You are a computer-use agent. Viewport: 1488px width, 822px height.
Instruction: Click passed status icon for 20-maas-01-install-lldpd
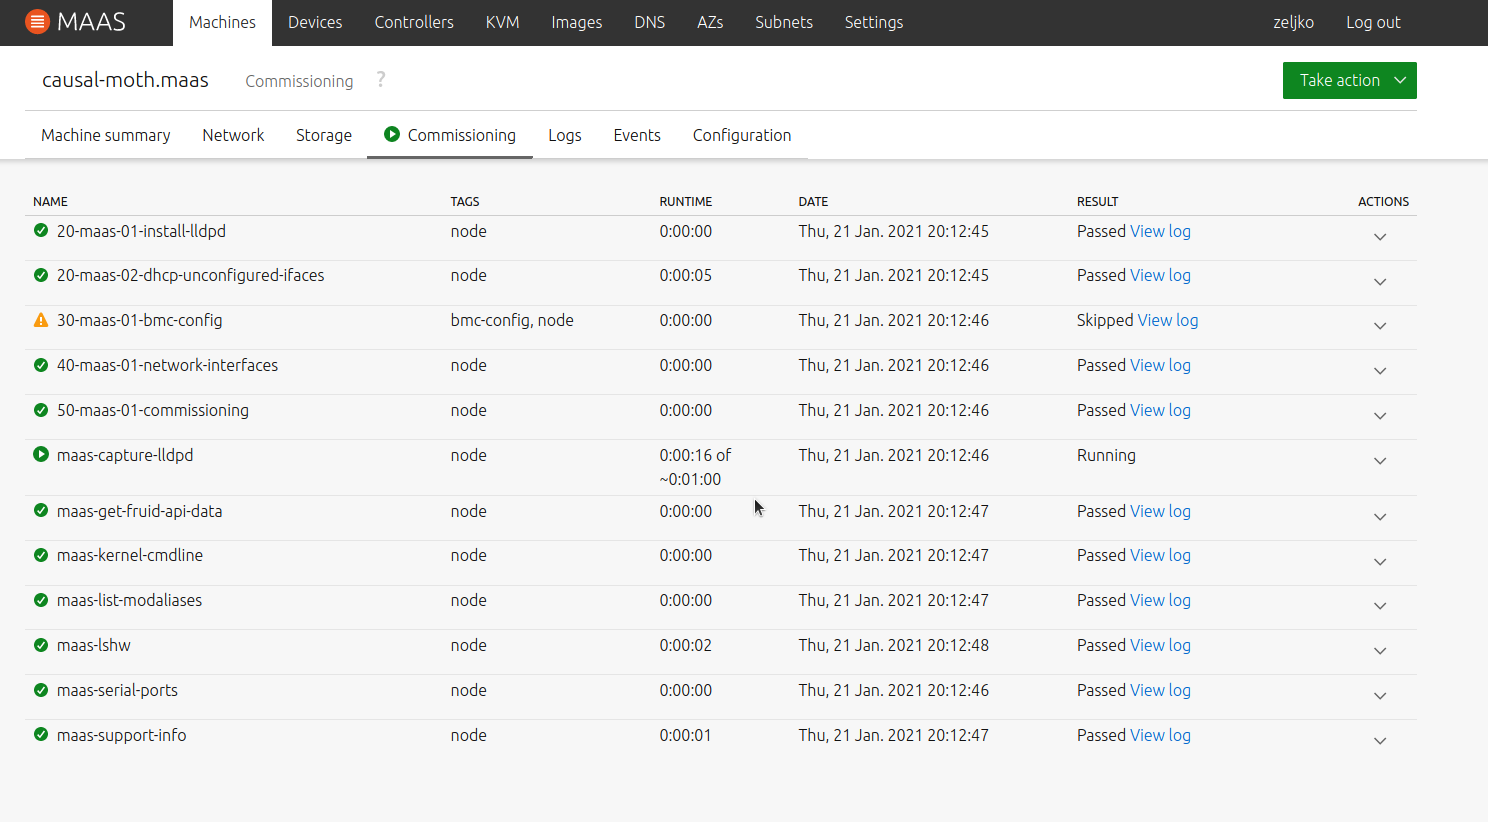pyautogui.click(x=41, y=230)
